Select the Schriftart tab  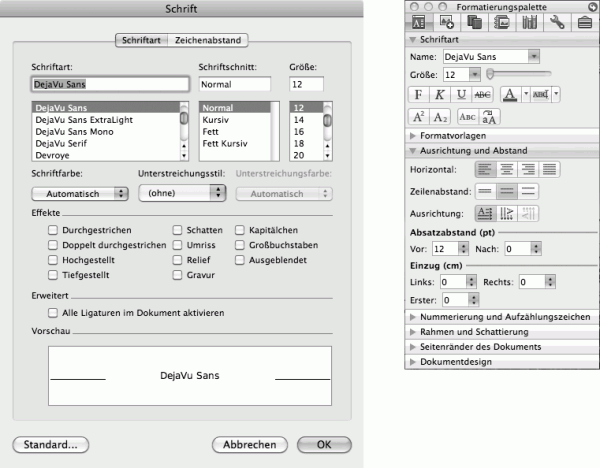click(x=141, y=40)
